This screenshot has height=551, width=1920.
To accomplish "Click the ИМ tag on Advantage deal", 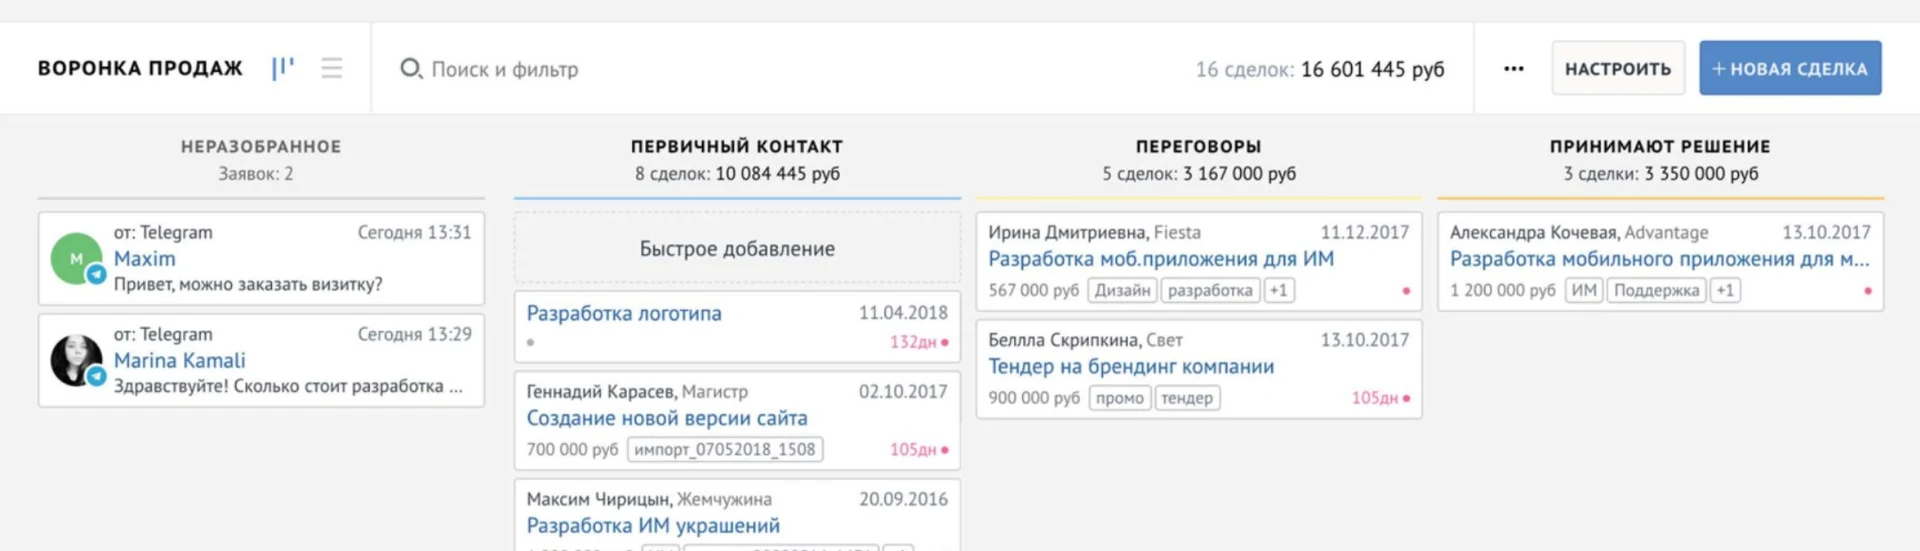I will [x=1584, y=290].
